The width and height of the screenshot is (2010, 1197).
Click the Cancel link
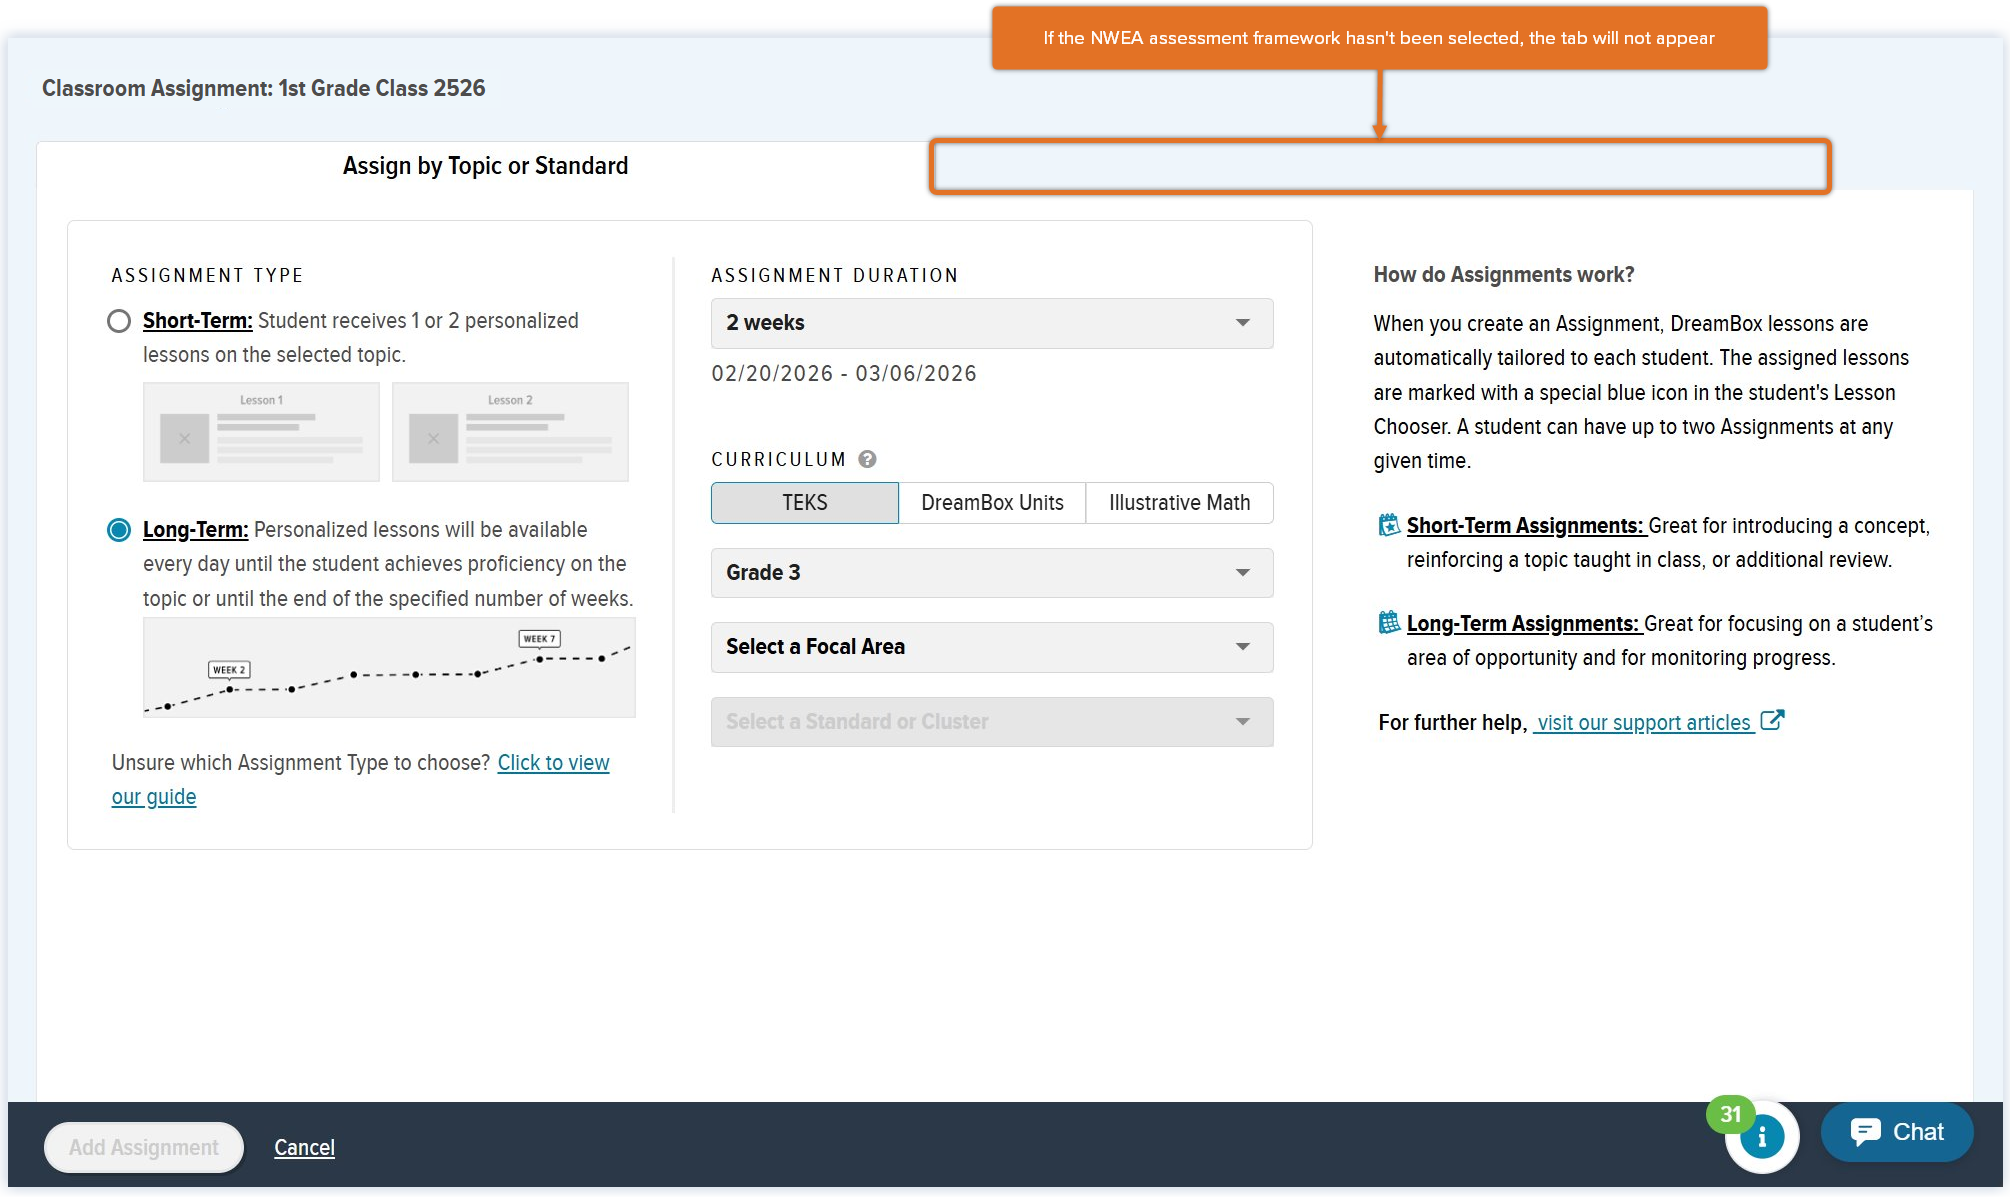304,1148
